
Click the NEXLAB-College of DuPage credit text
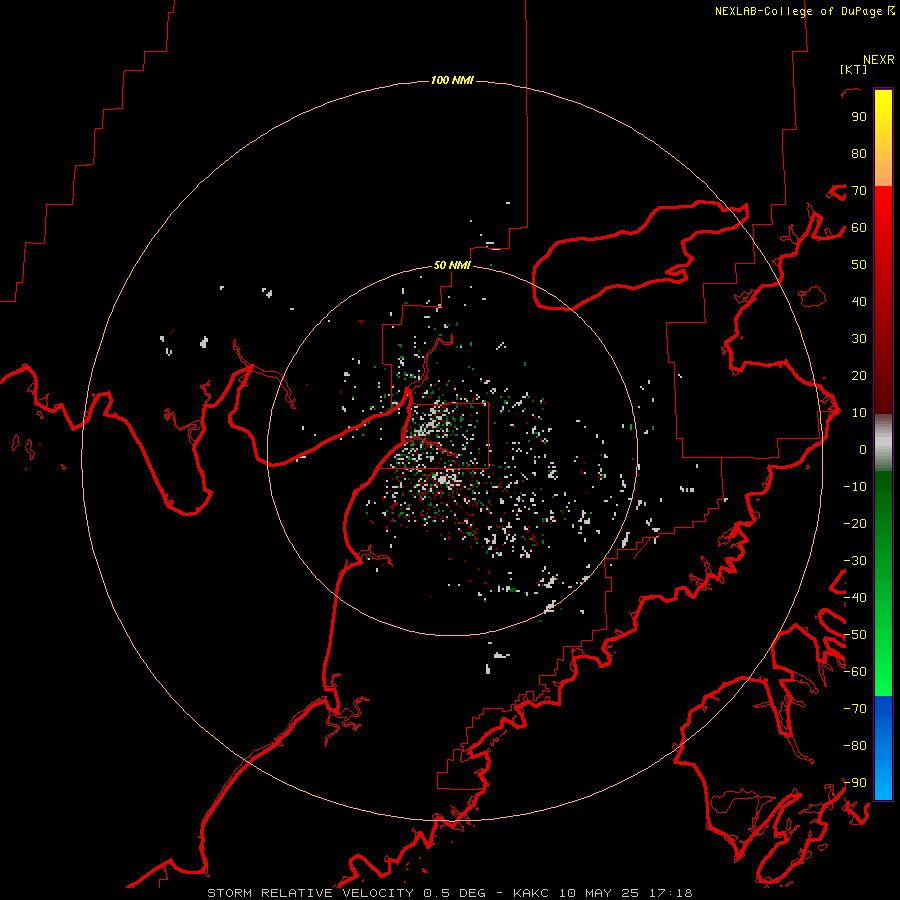[804, 11]
